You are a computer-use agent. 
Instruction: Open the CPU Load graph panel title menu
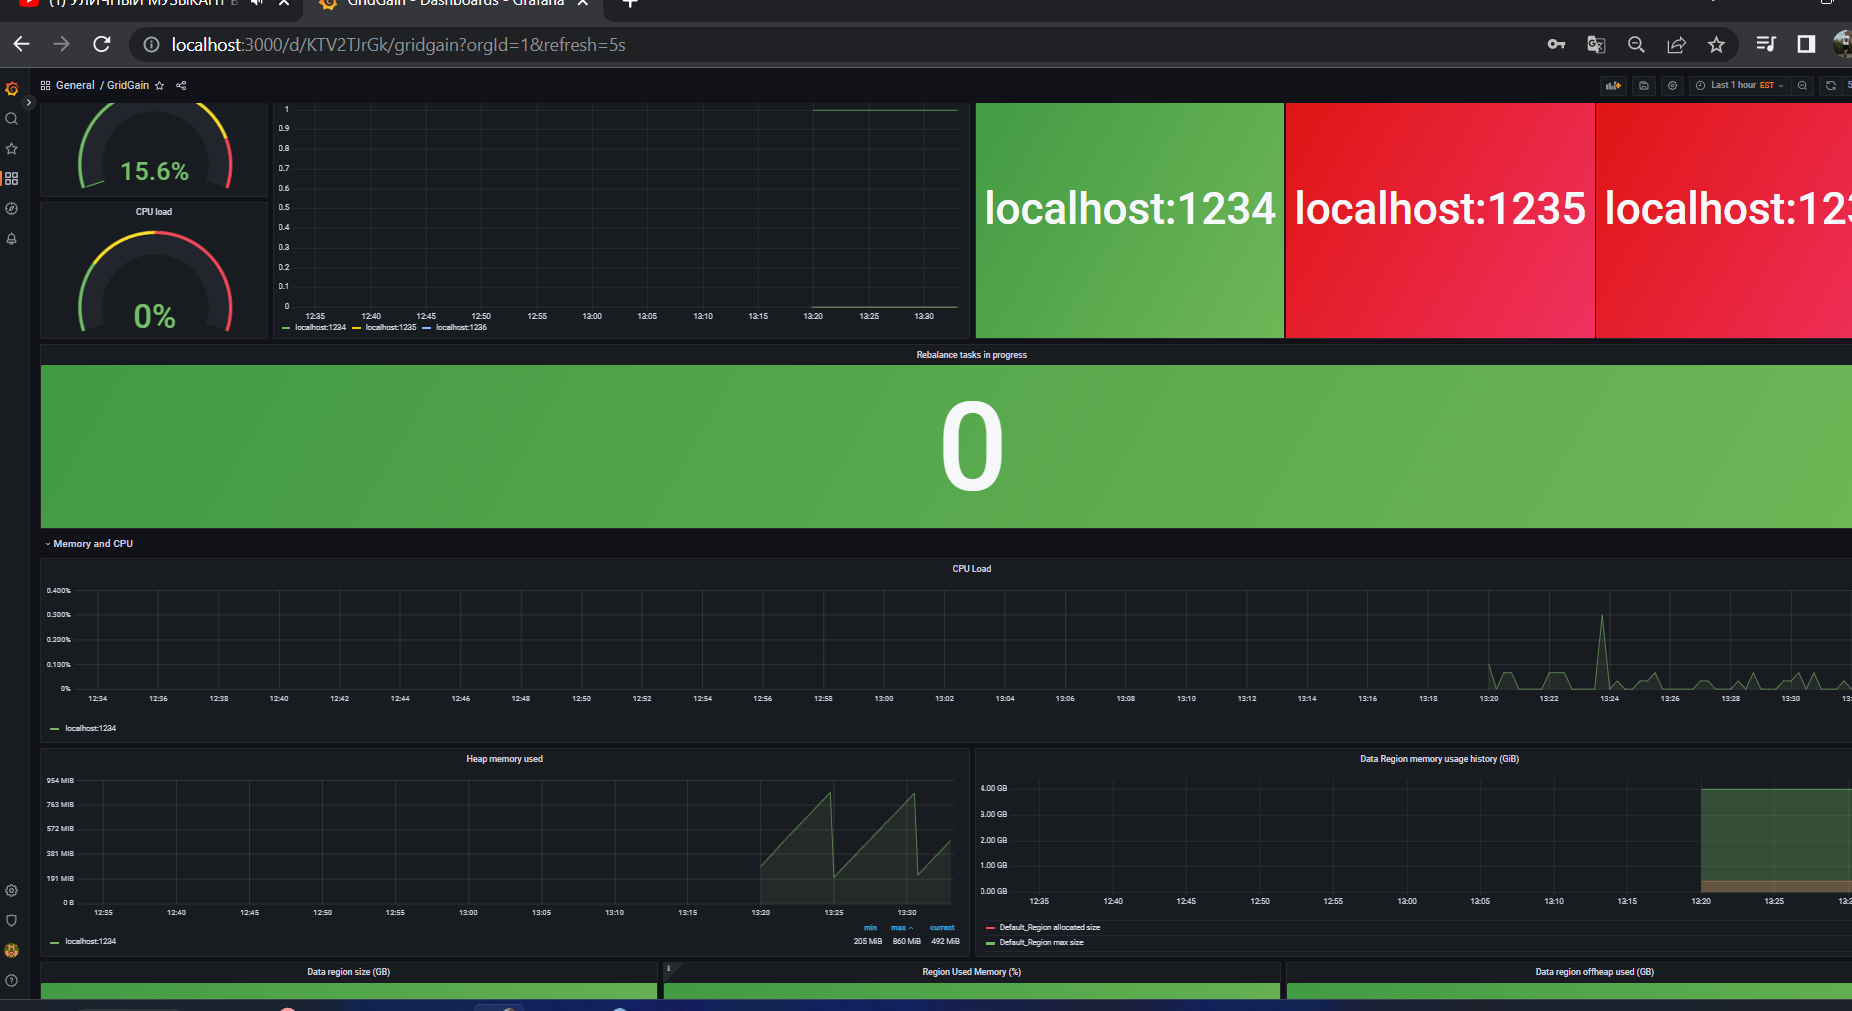tap(971, 569)
